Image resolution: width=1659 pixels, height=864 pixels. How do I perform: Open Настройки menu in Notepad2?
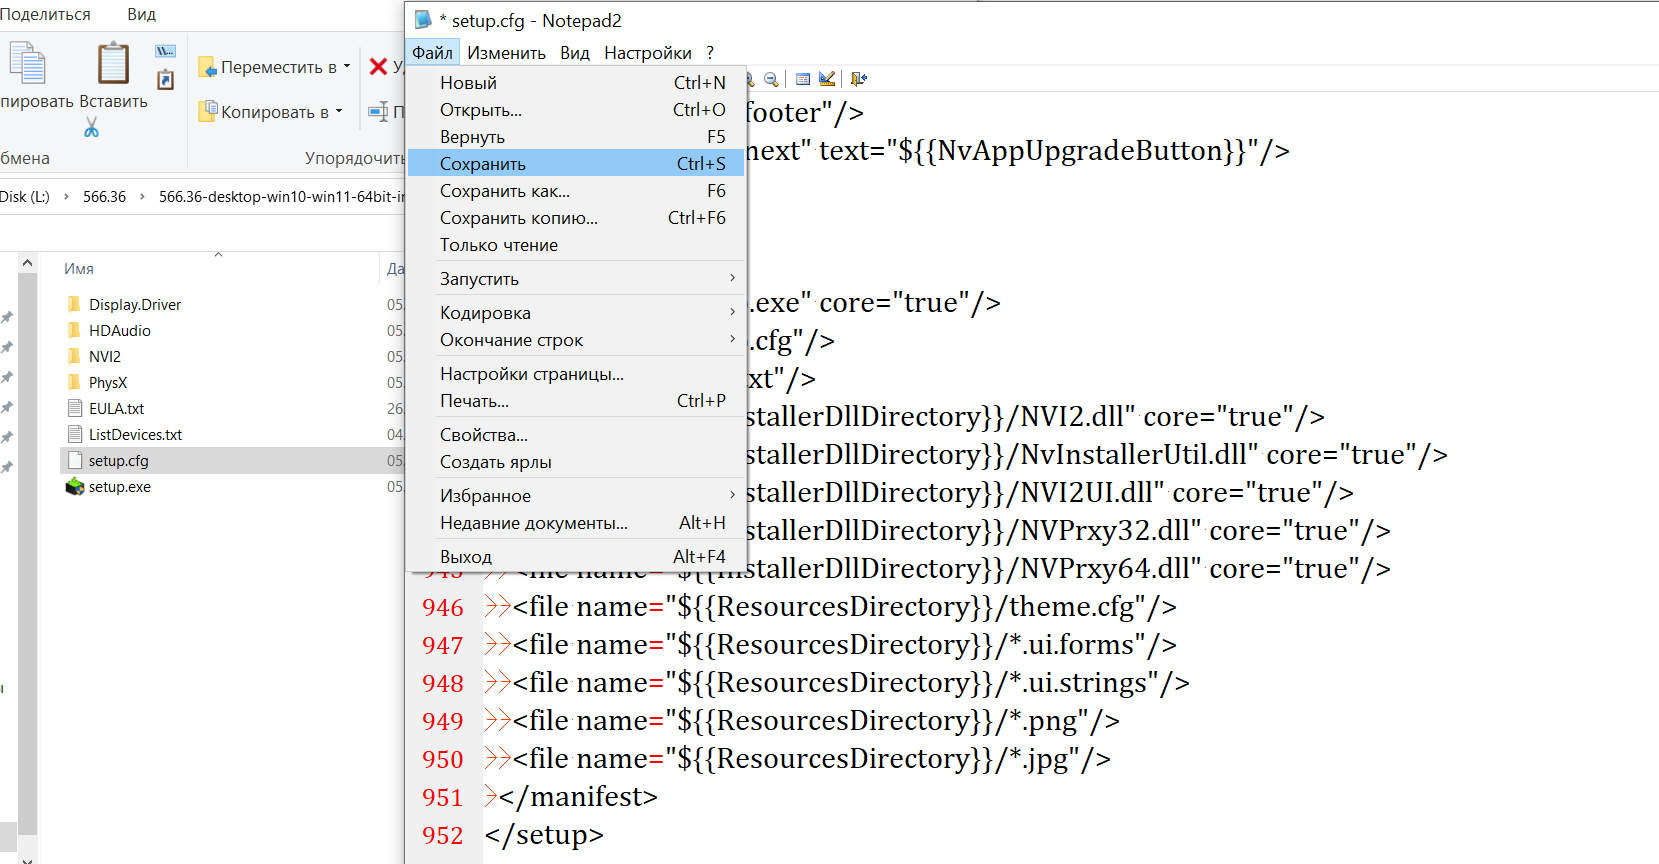(648, 52)
